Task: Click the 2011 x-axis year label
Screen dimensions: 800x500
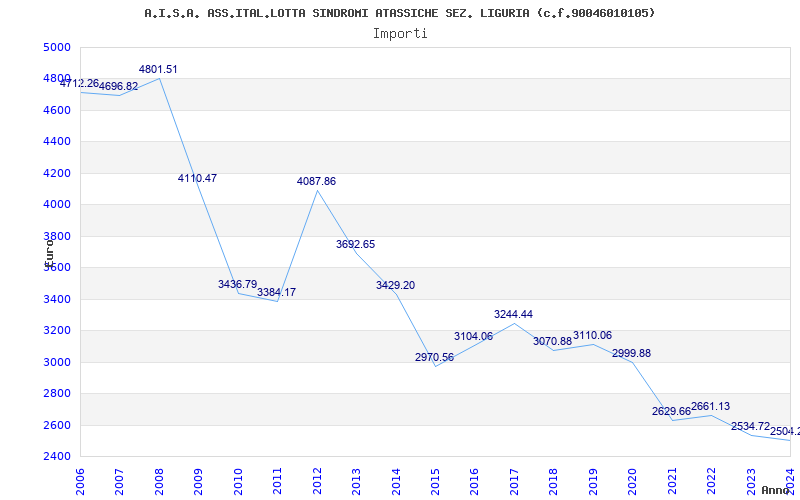Action: (278, 481)
